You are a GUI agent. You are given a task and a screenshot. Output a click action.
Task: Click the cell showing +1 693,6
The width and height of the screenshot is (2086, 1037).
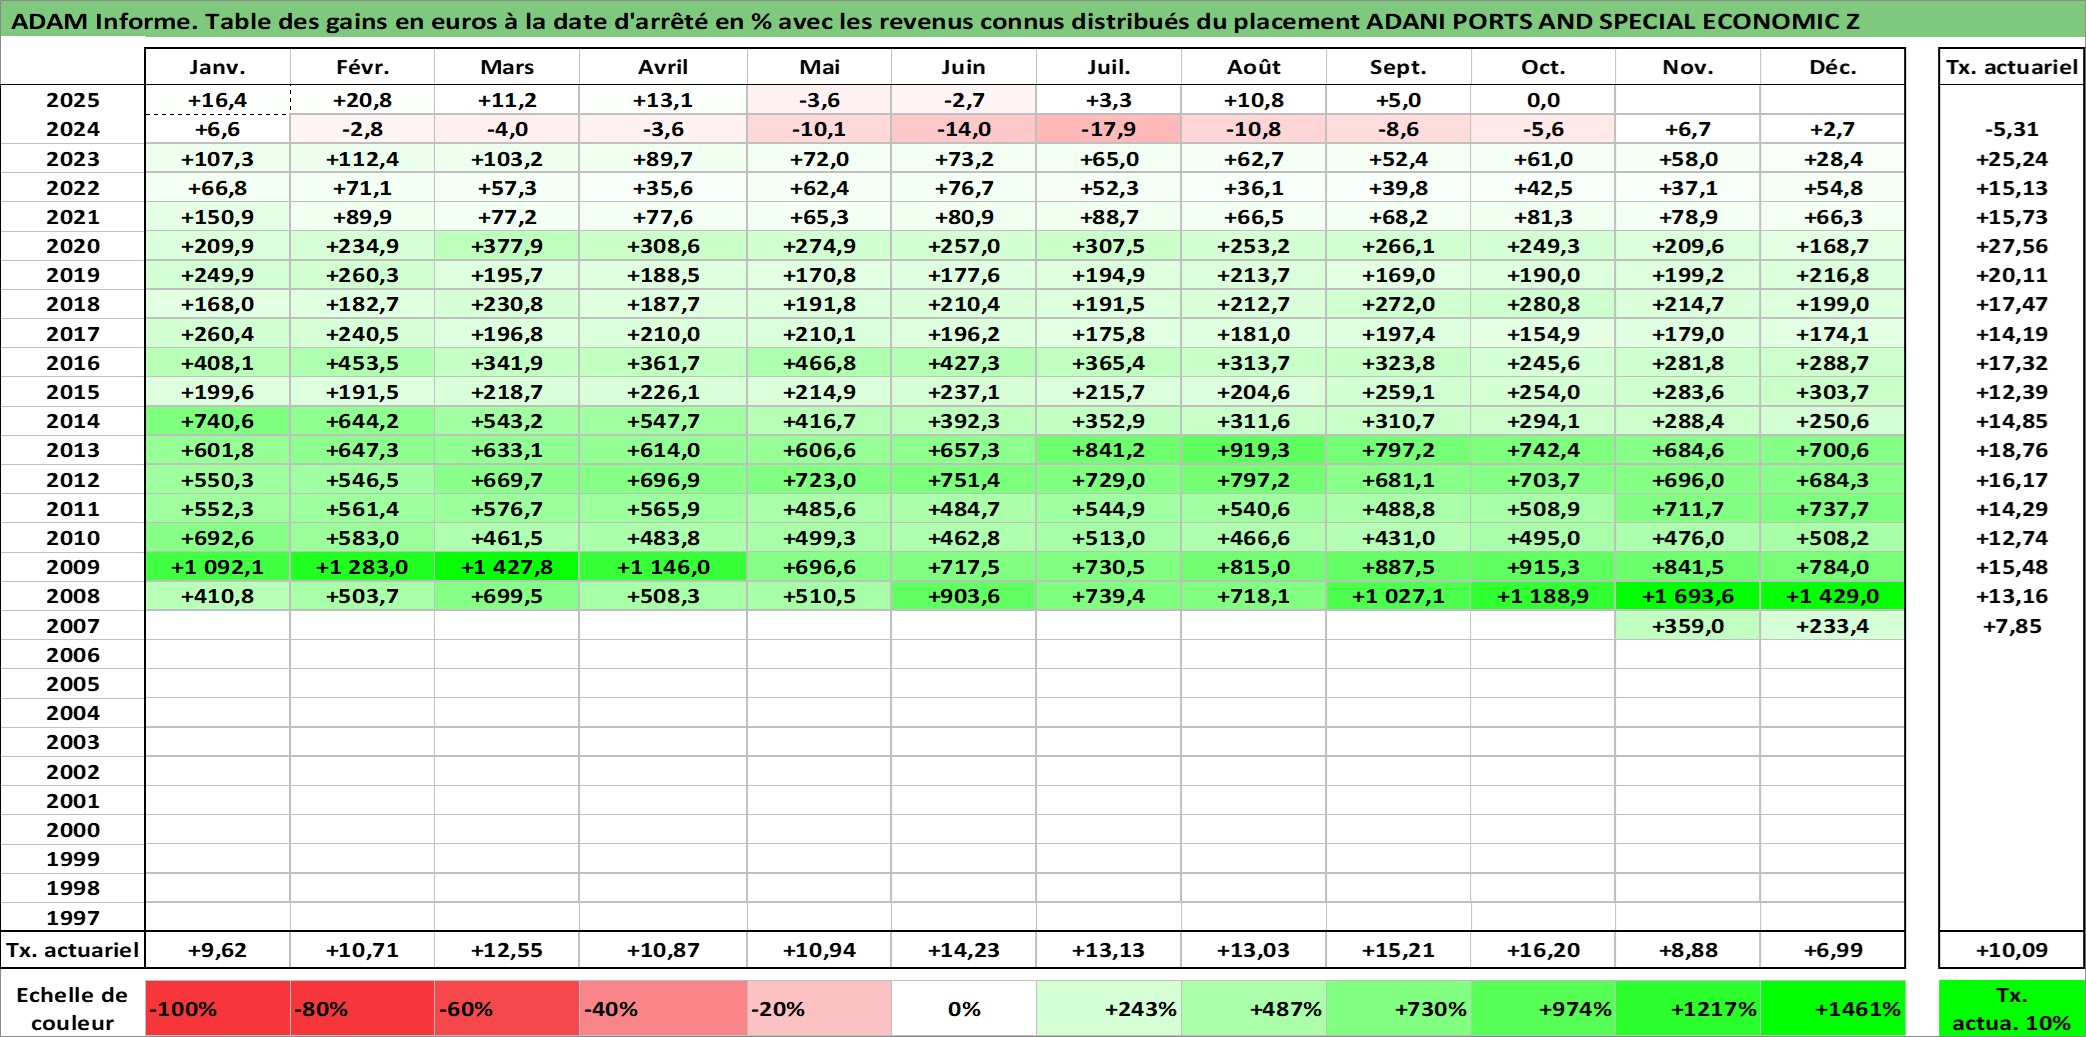1688,596
